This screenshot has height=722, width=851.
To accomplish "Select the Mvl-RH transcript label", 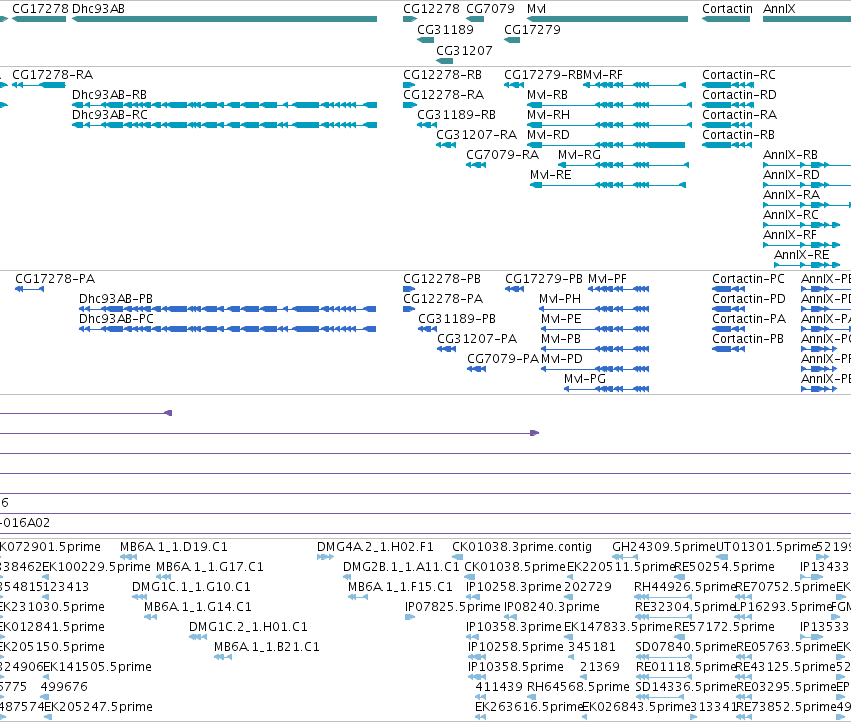I will click(x=548, y=115).
